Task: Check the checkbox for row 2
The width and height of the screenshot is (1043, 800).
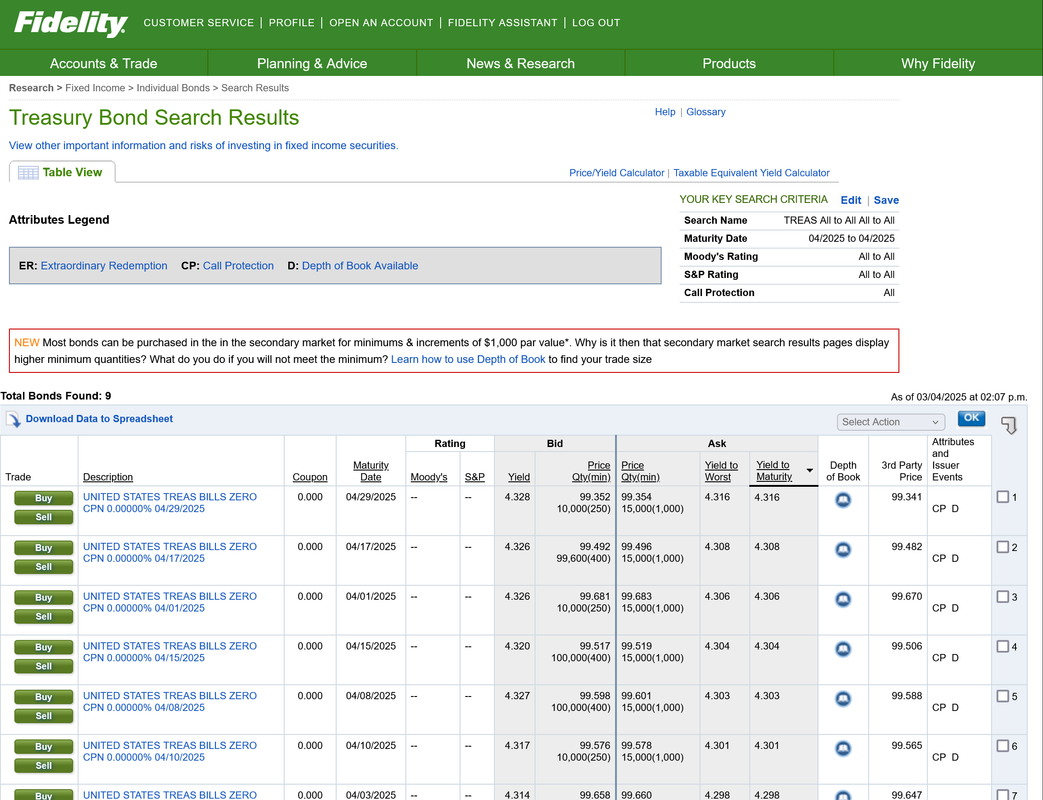Action: point(1002,547)
